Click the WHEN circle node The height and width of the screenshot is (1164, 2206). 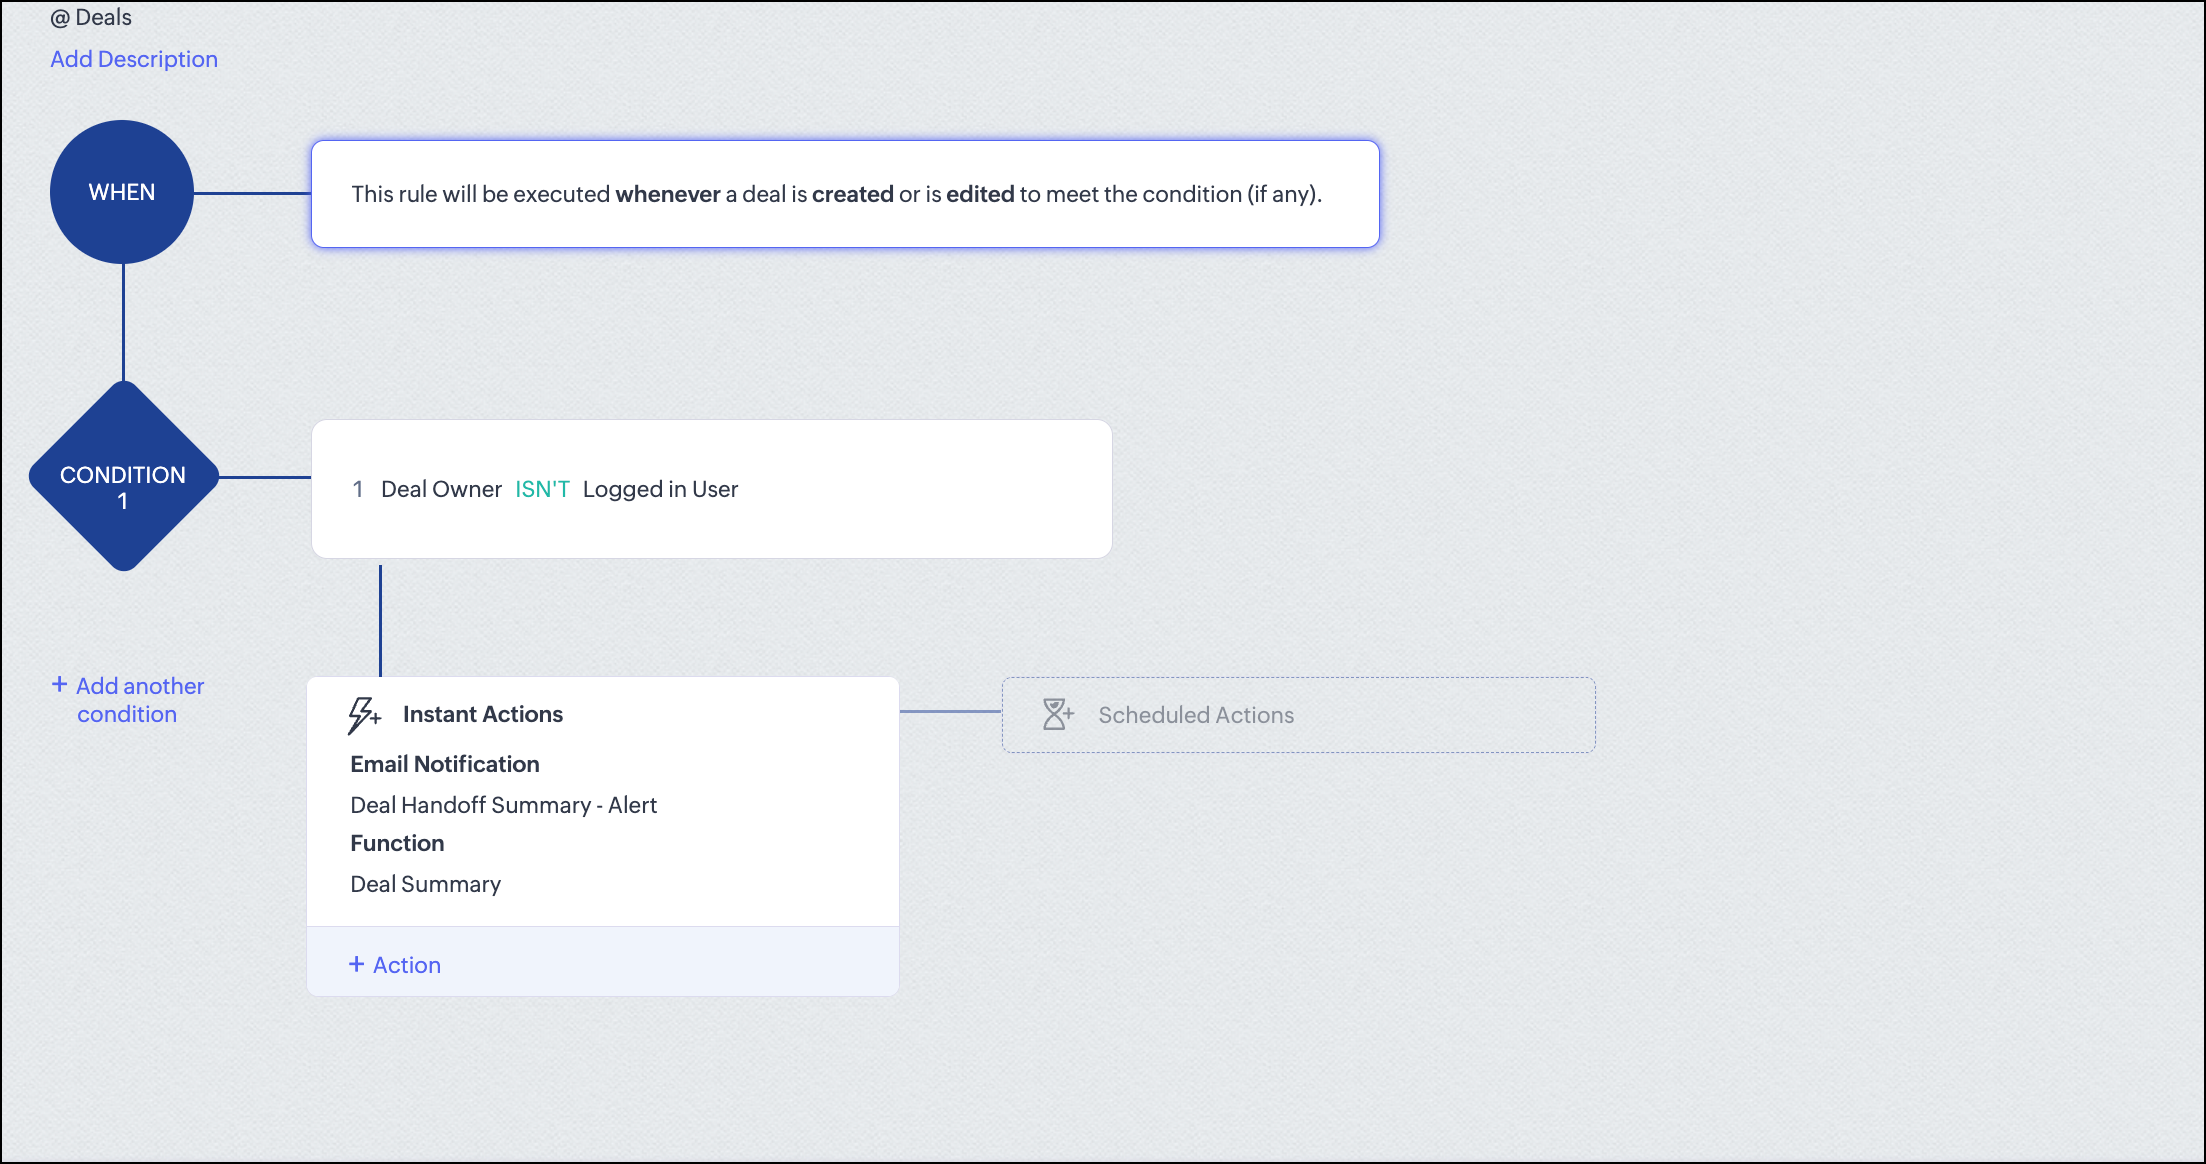pyautogui.click(x=122, y=192)
